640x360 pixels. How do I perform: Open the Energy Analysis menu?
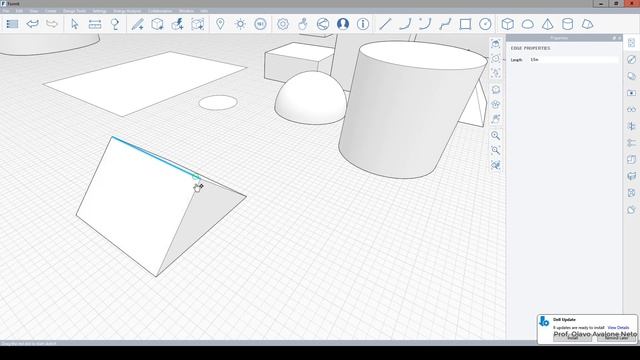(127, 11)
